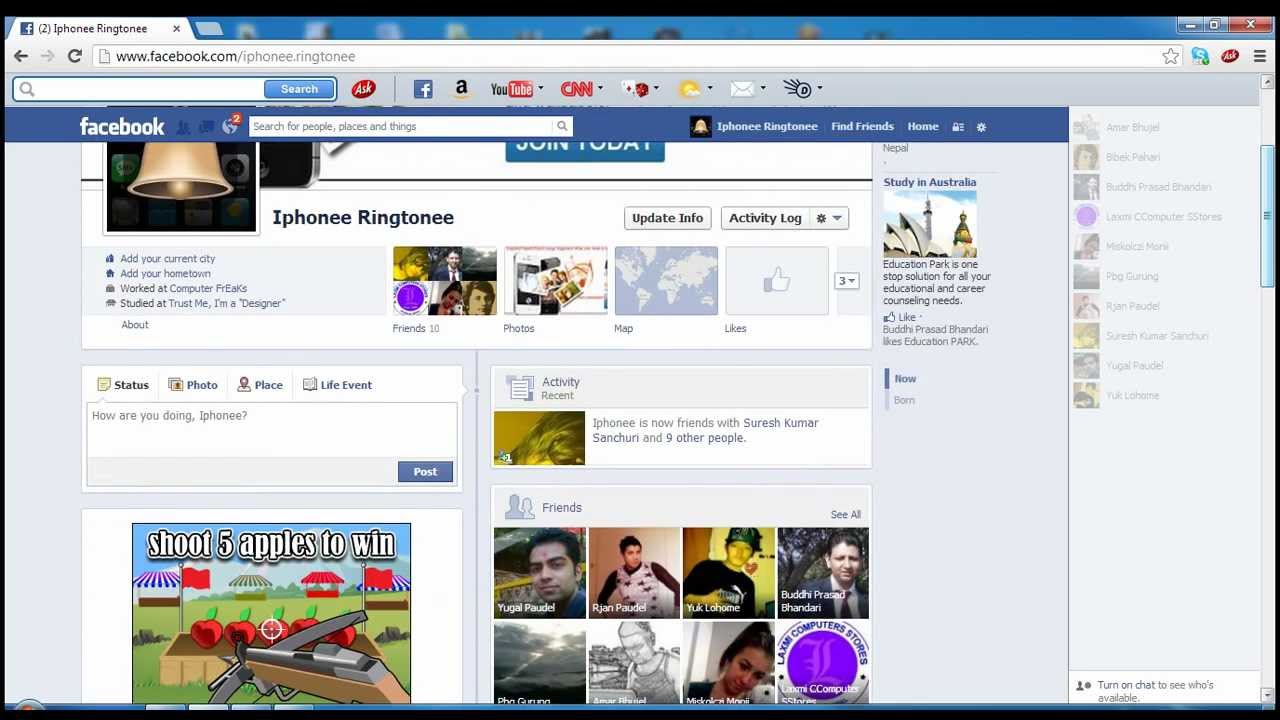This screenshot has width=1280, height=720.
Task: Open Yugal Paudel friend photo
Action: tap(540, 573)
